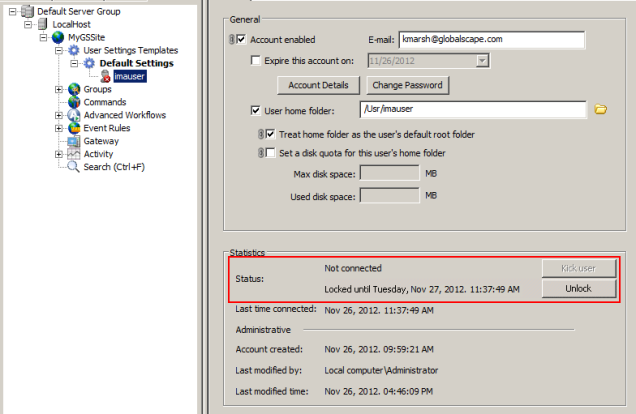Image resolution: width=636 pixels, height=414 pixels.
Task: Enable Expire this account on checkbox
Action: tap(257, 61)
